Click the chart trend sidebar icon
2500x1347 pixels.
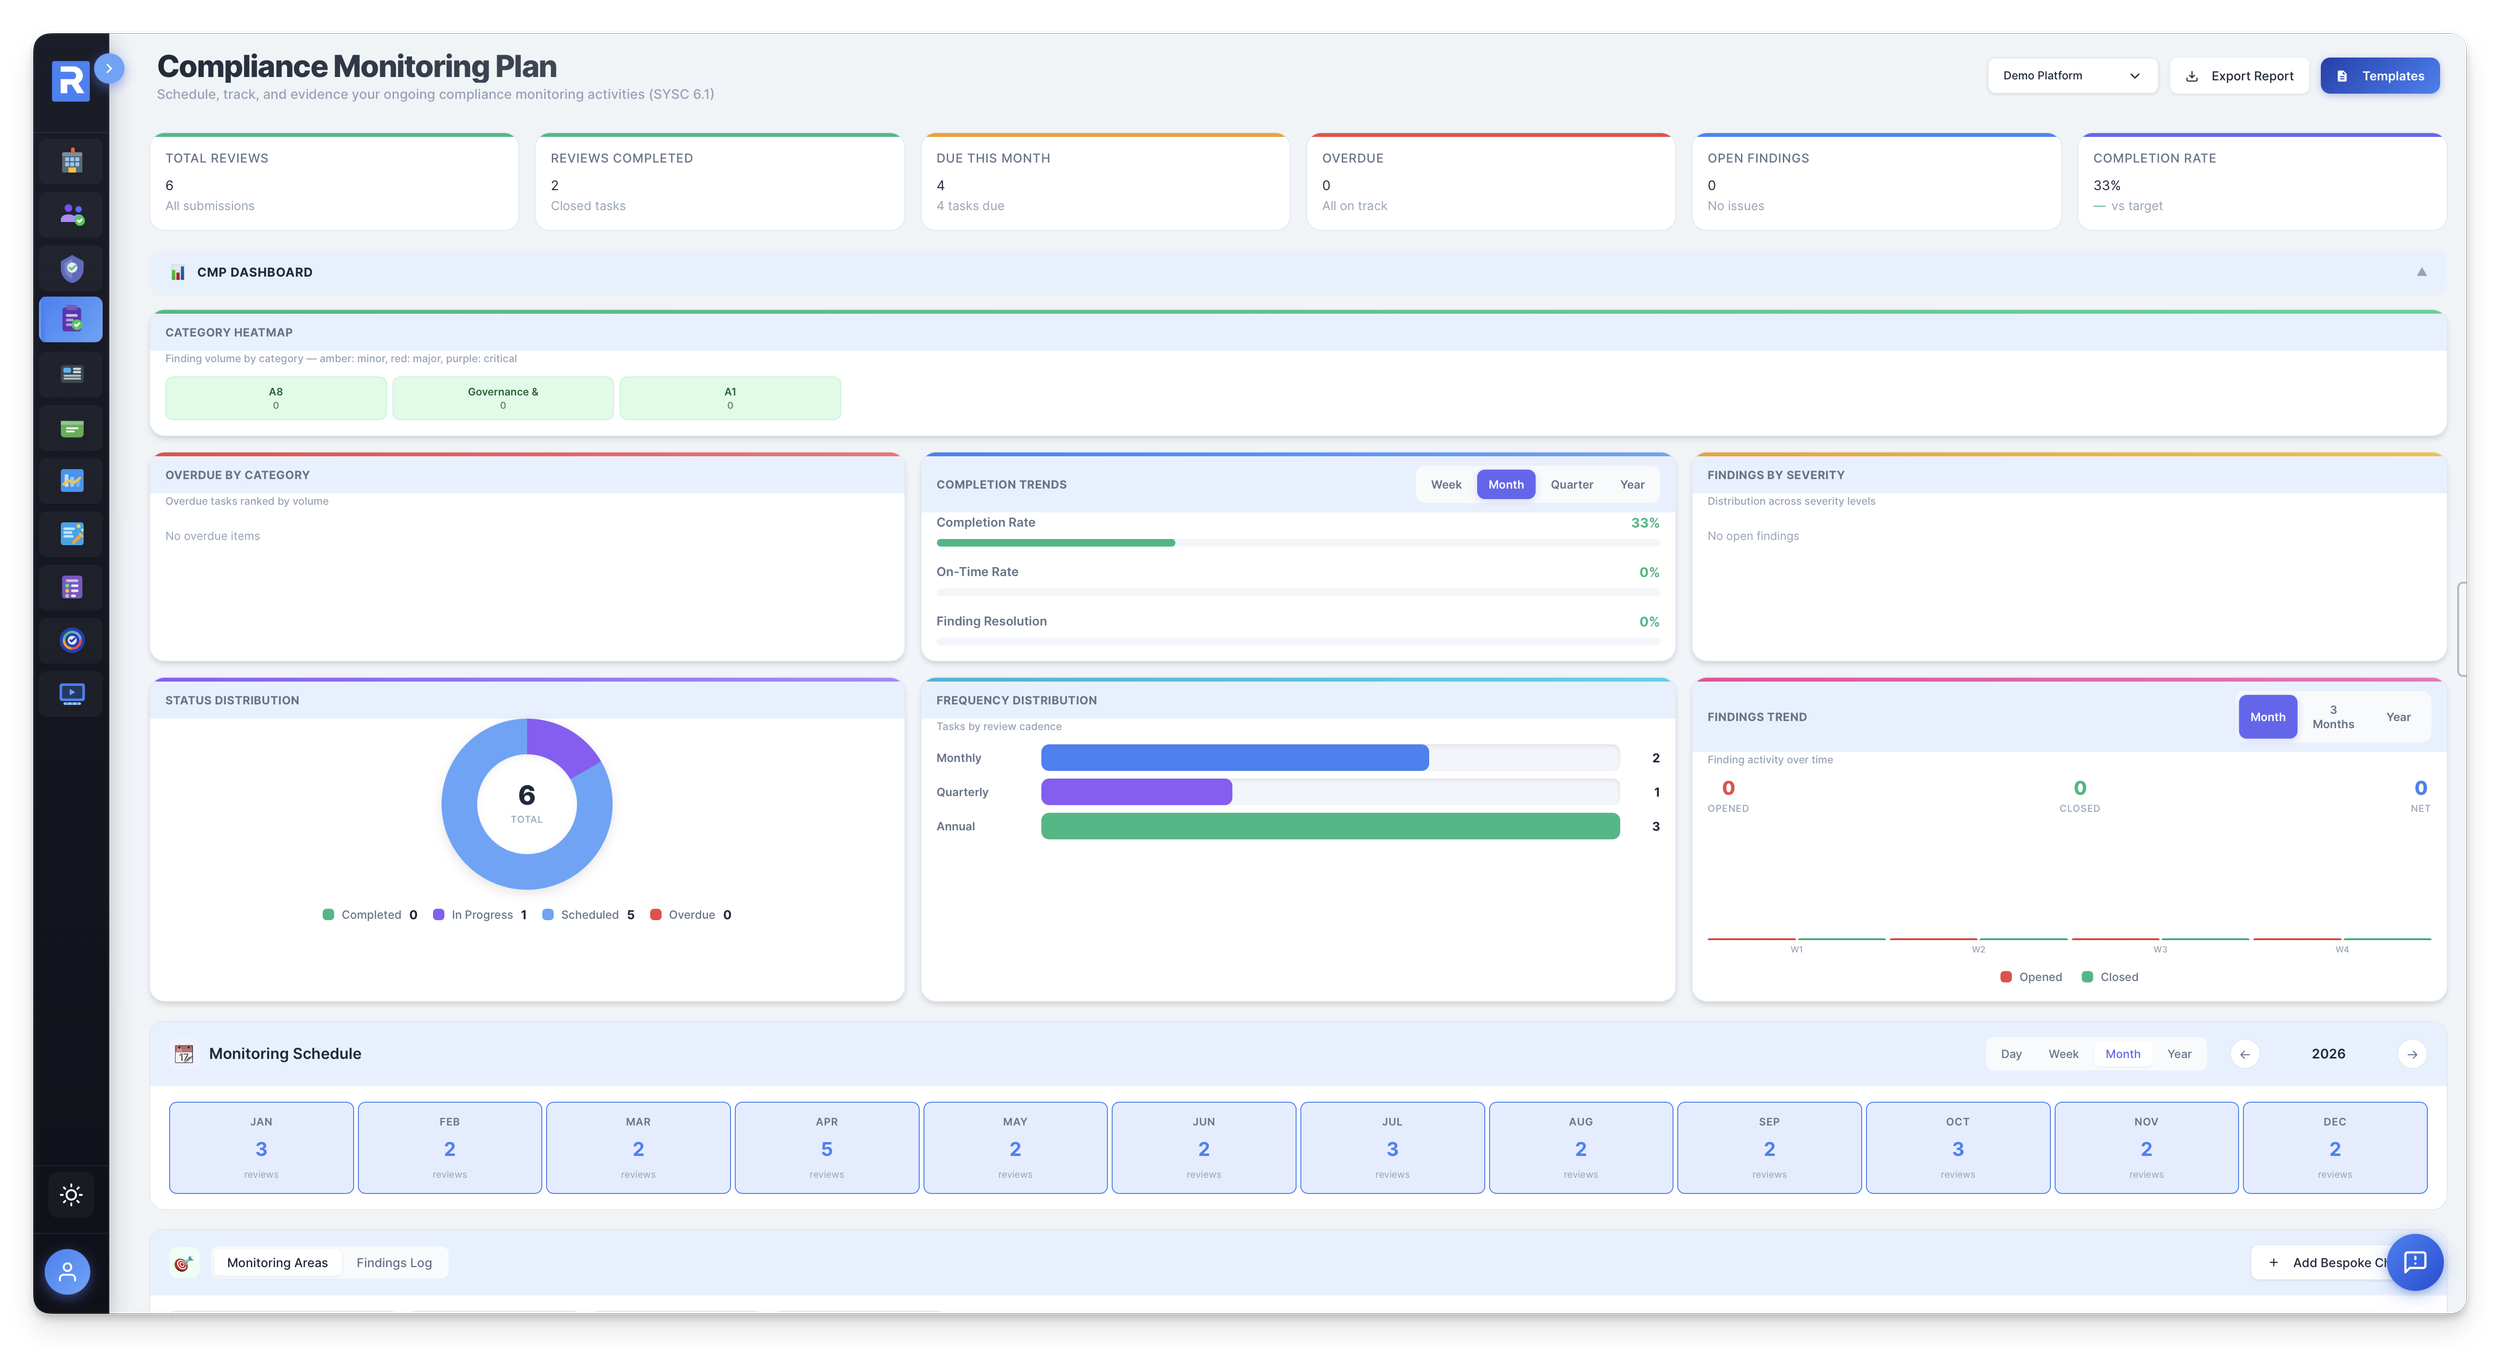(71, 481)
